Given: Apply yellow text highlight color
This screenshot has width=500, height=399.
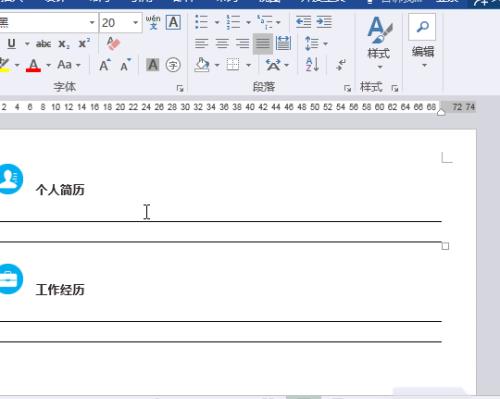Looking at the screenshot, I should [5, 65].
